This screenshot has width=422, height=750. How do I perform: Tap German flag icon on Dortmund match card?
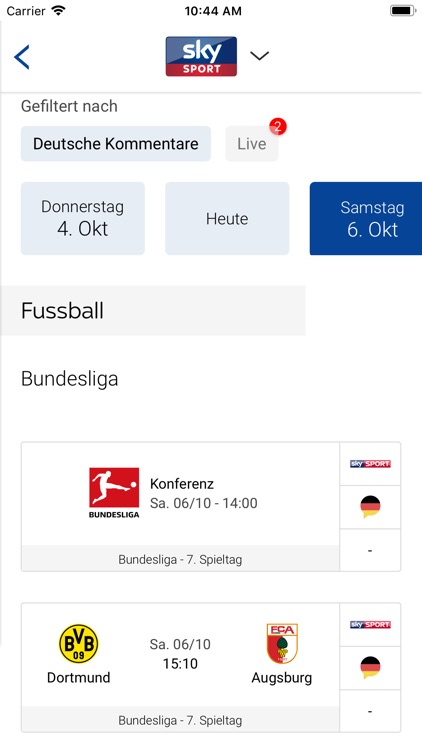pos(370,667)
